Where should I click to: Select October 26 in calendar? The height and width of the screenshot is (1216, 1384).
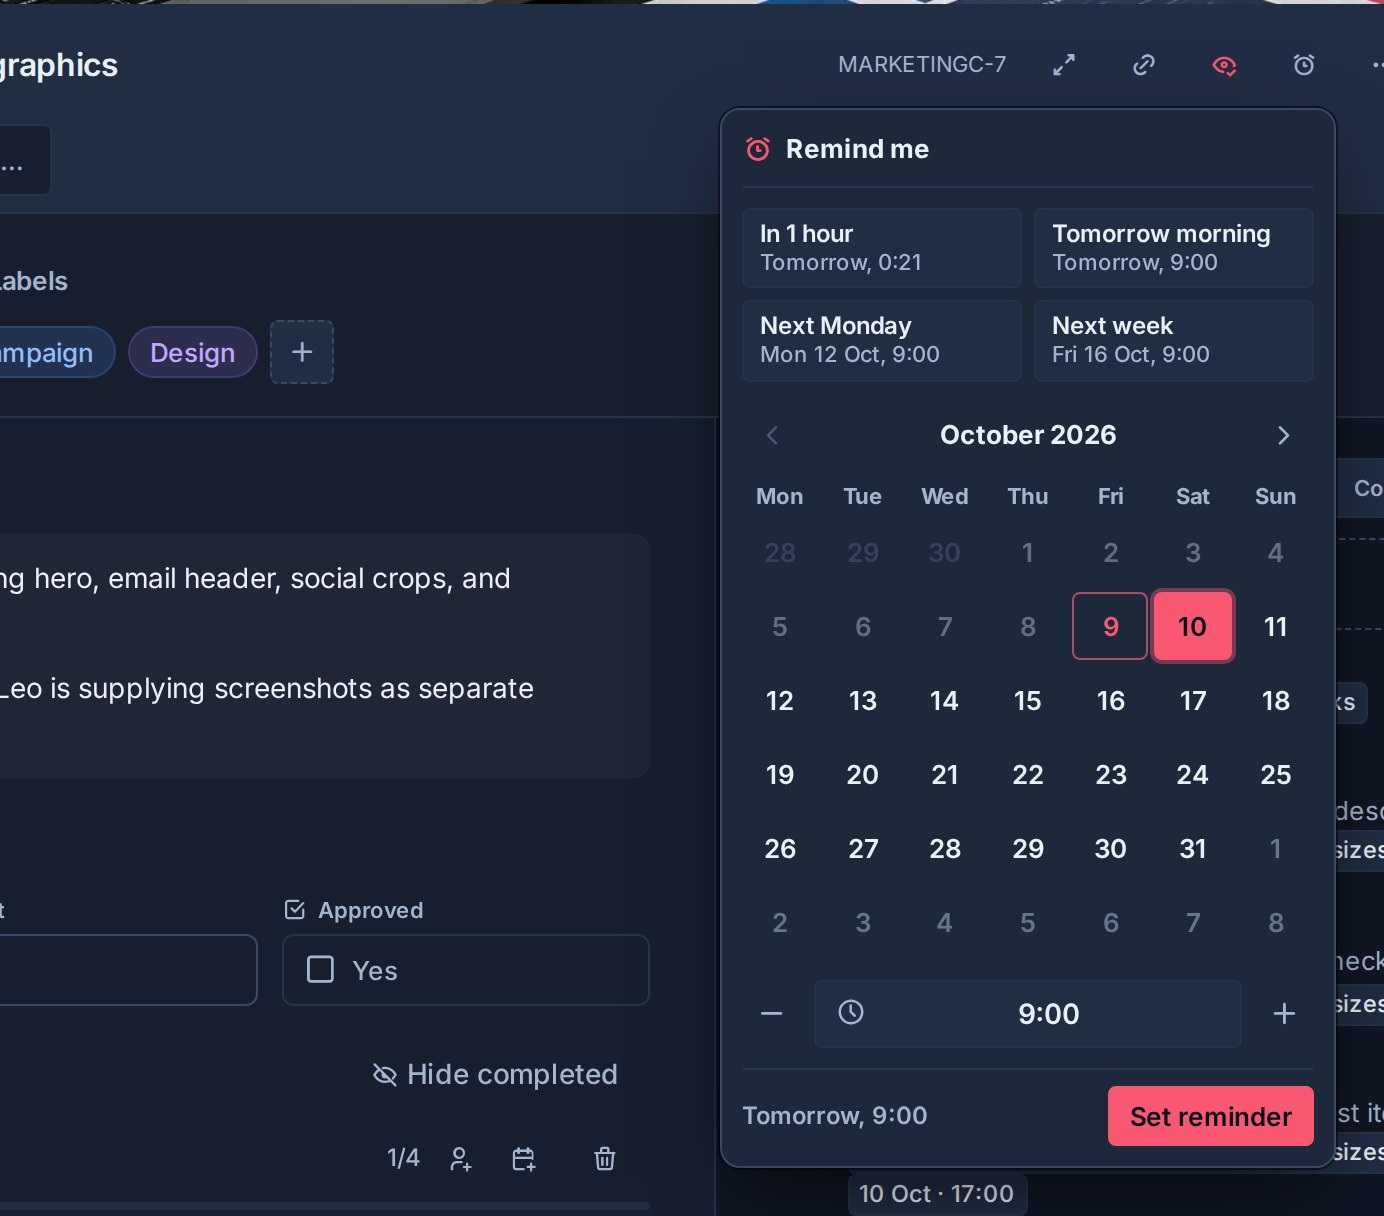(780, 848)
